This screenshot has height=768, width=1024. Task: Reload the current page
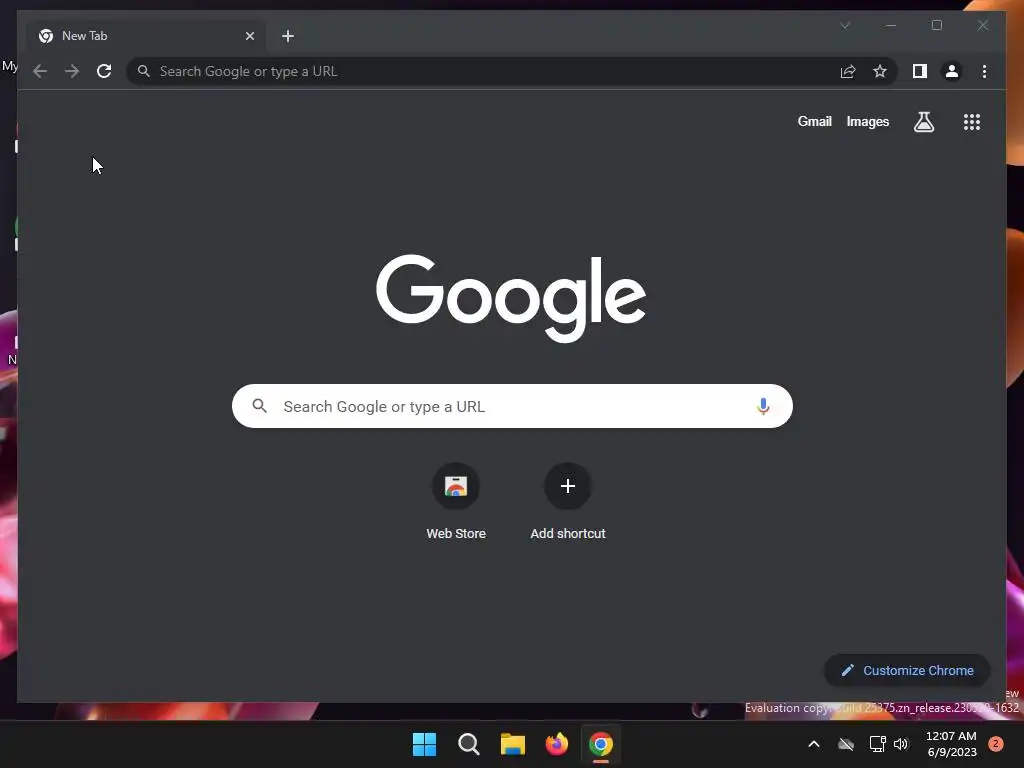[x=104, y=71]
